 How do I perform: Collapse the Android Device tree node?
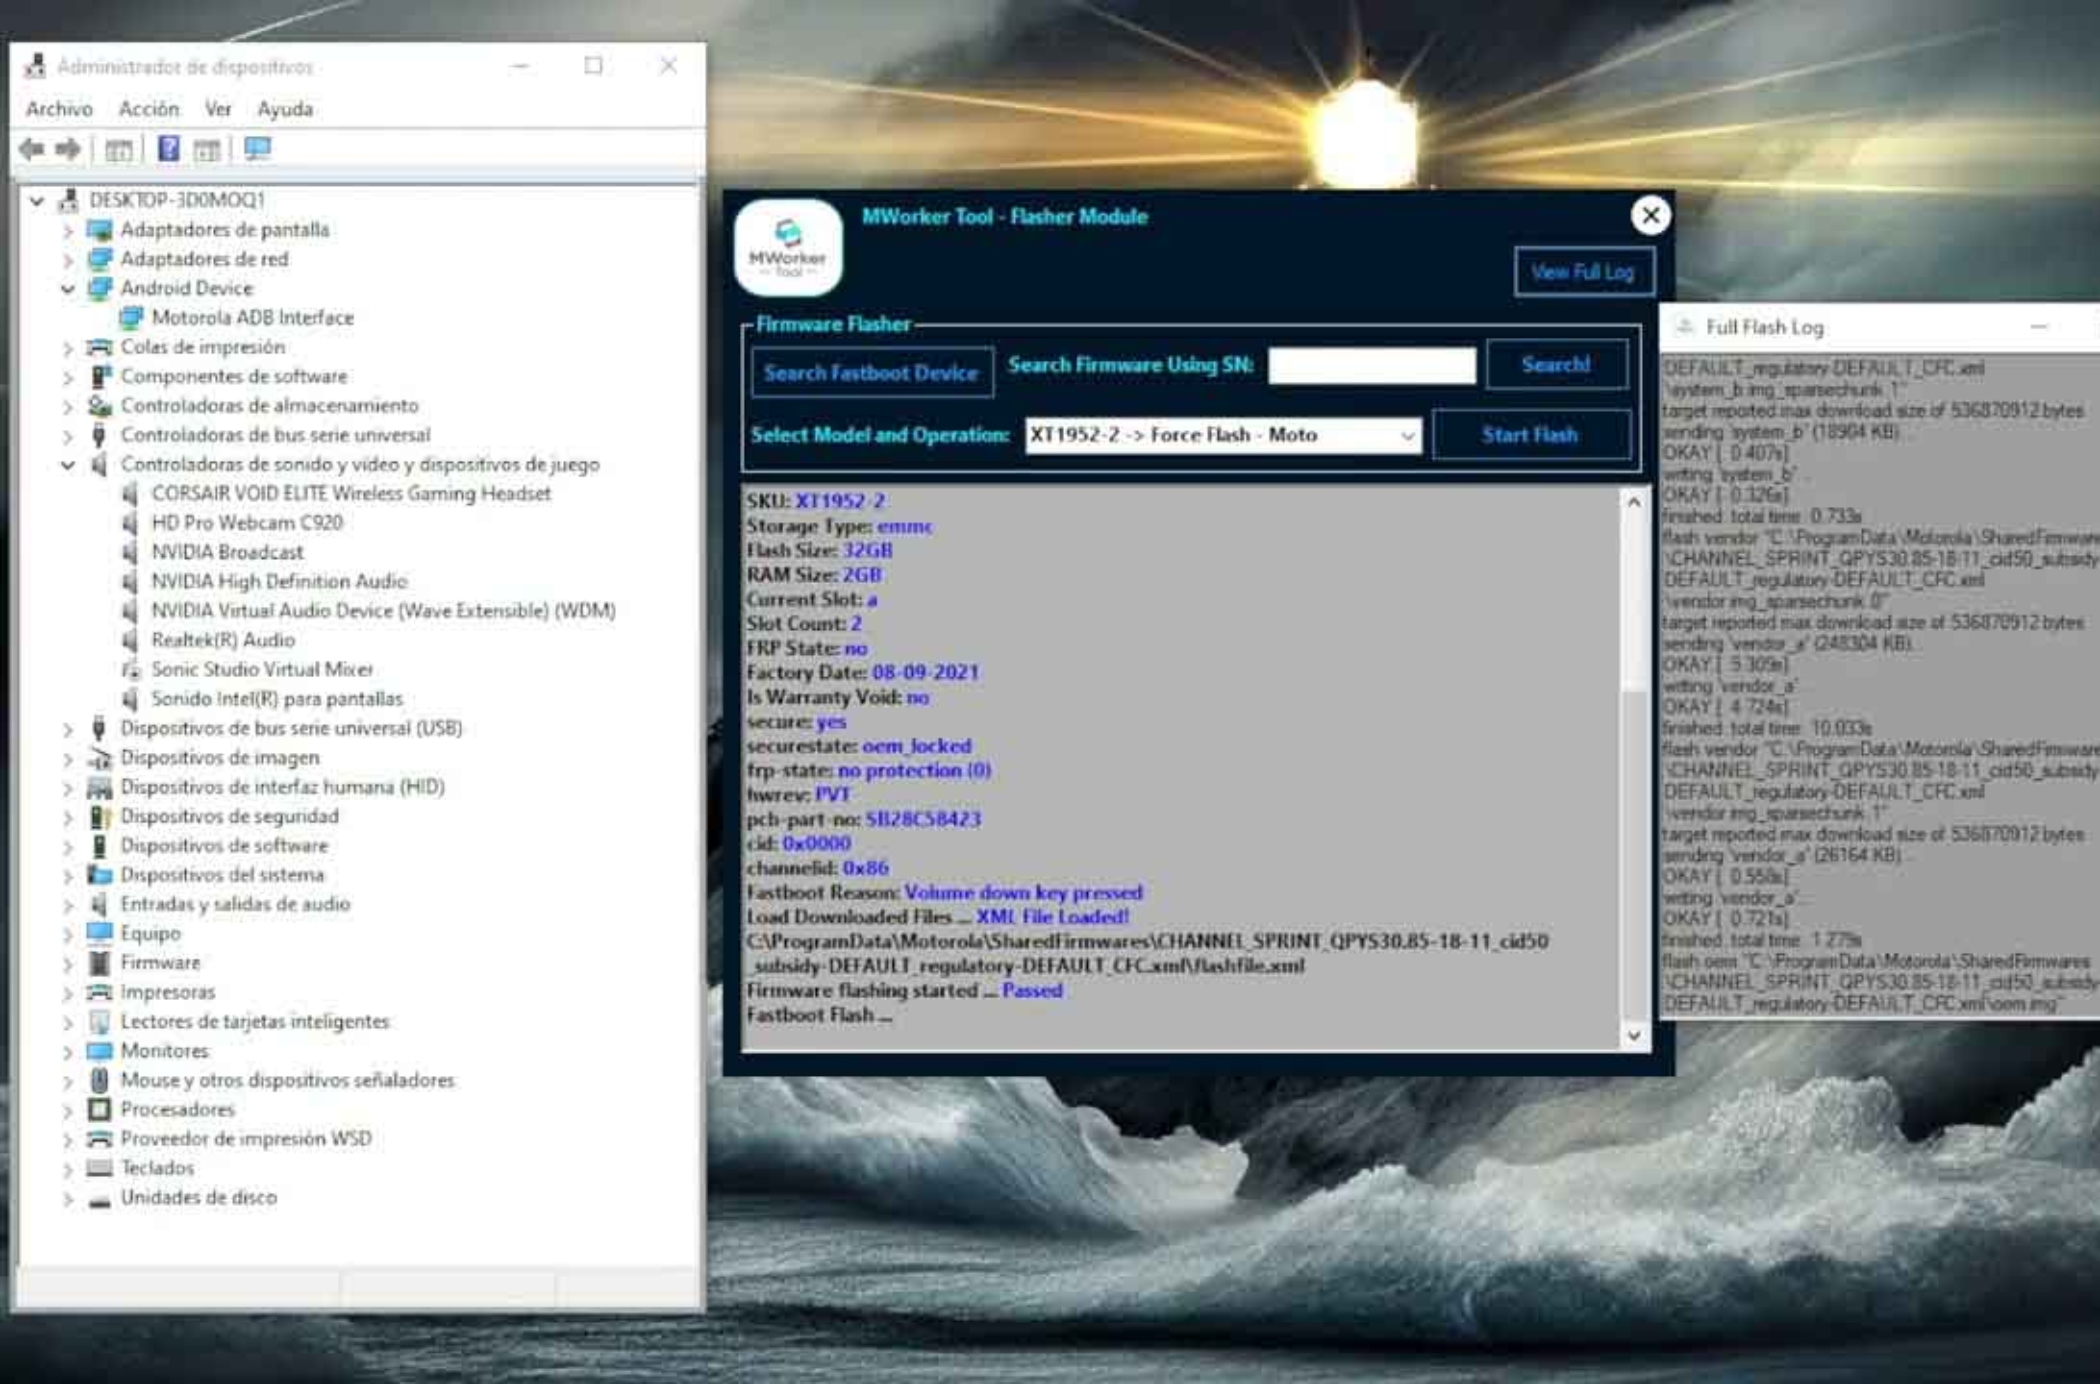click(x=68, y=289)
